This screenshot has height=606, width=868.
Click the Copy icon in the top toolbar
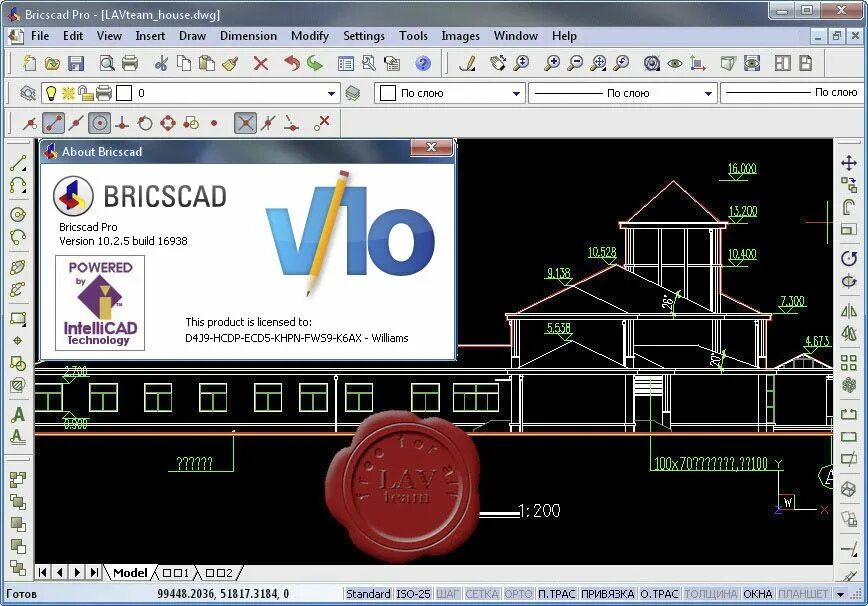click(x=184, y=63)
